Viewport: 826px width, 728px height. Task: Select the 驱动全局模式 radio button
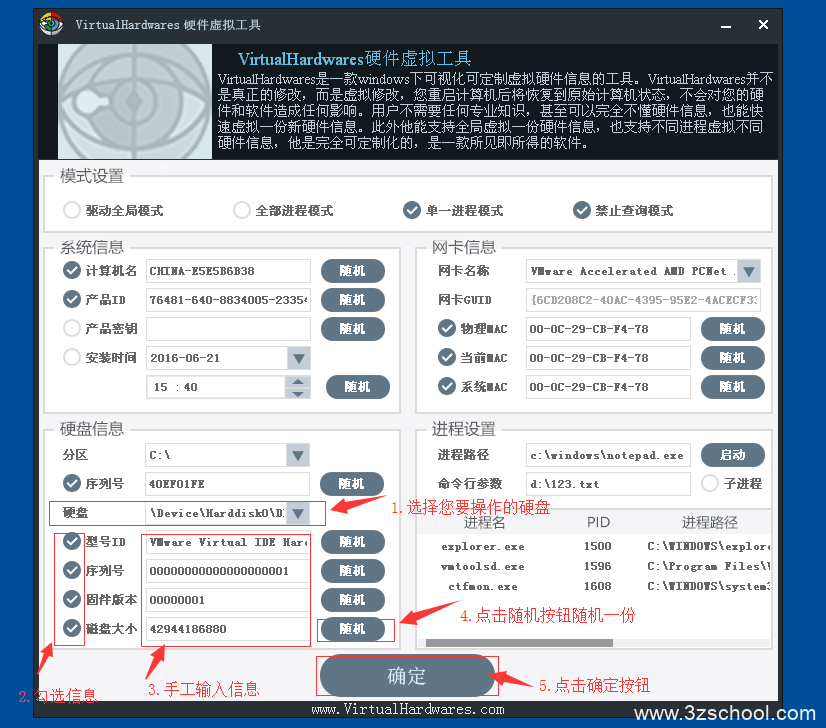coord(71,210)
